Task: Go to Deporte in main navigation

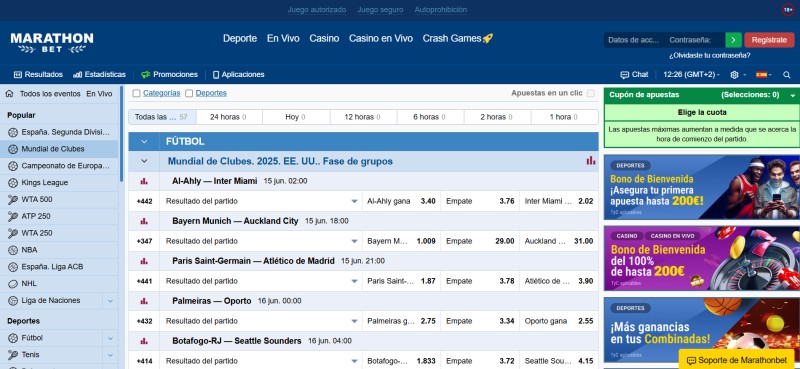Action: [x=240, y=38]
